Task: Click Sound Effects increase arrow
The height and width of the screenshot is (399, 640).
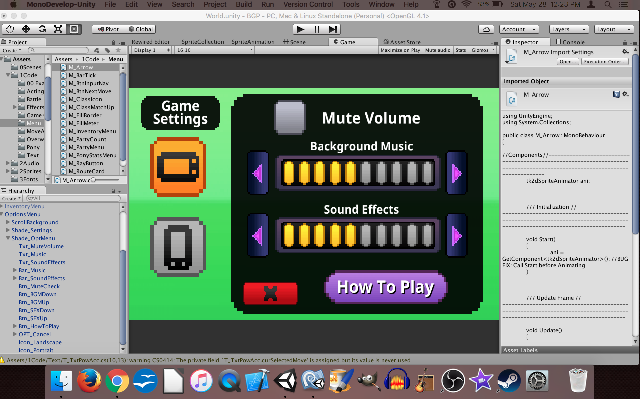Action: [457, 235]
